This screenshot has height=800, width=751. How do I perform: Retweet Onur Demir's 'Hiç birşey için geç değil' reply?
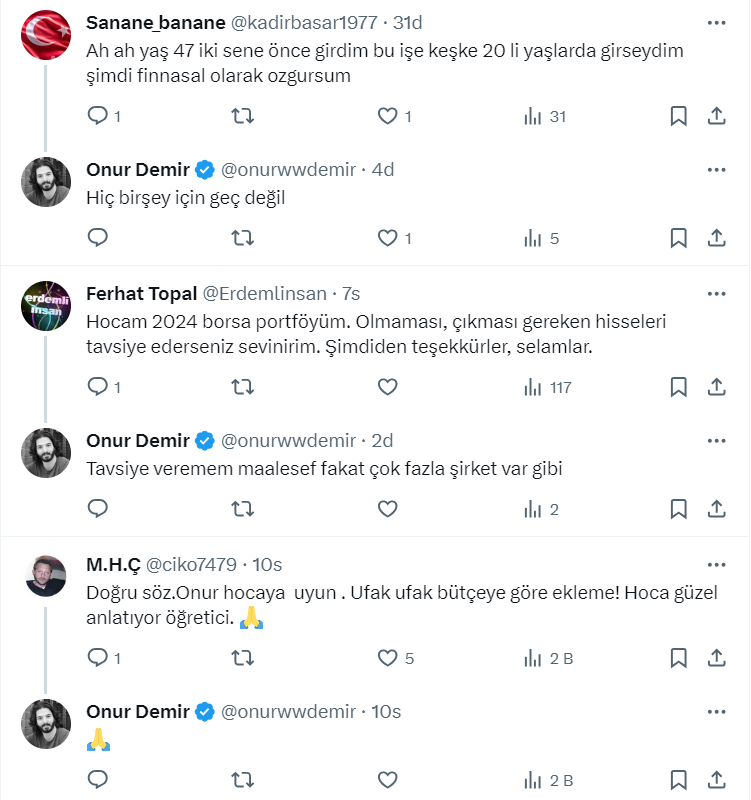pyautogui.click(x=242, y=238)
